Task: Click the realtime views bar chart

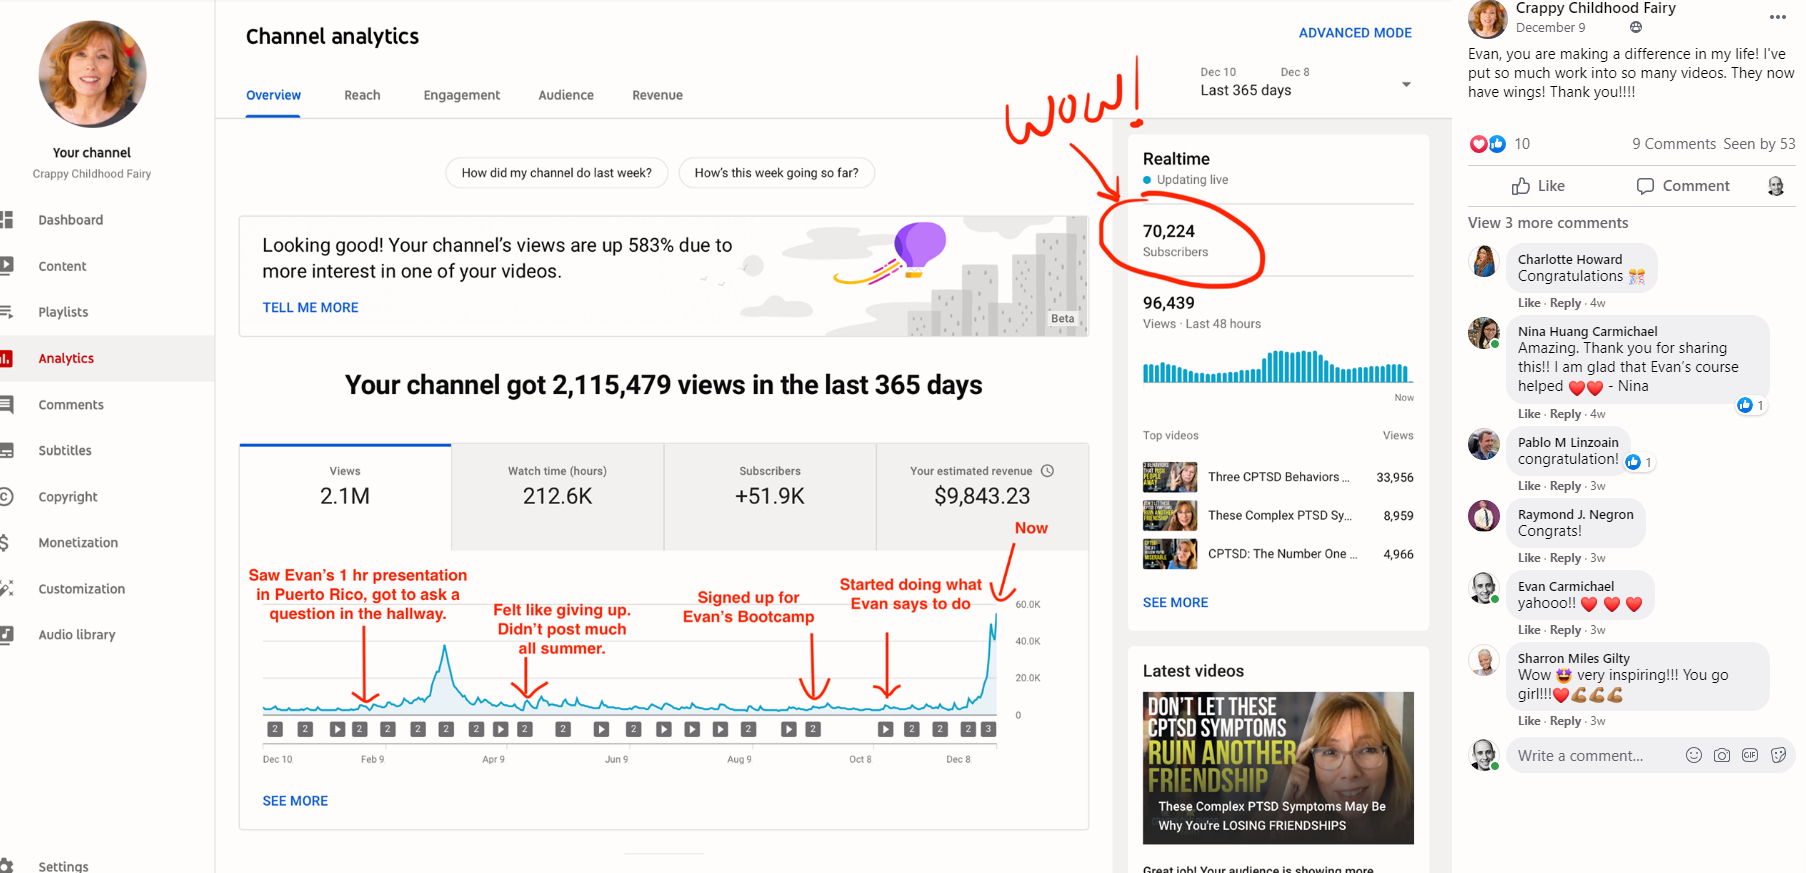Action: (1276, 367)
